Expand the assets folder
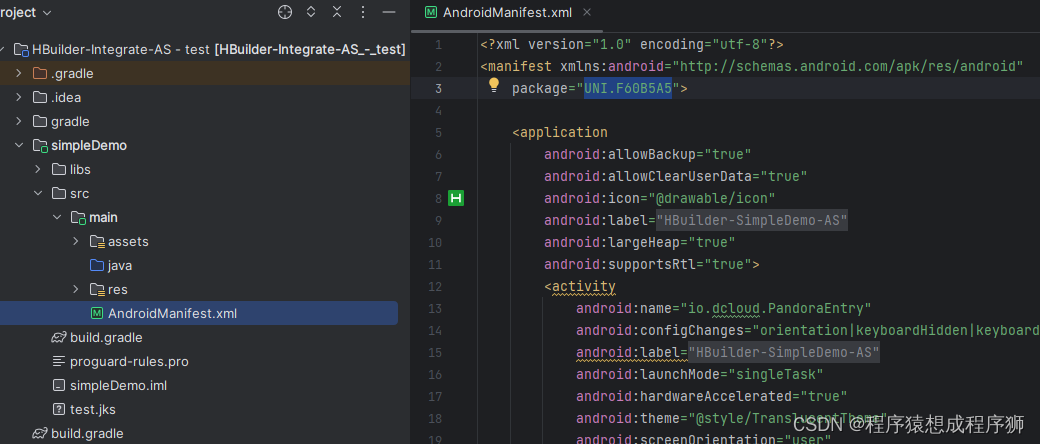 click(76, 242)
